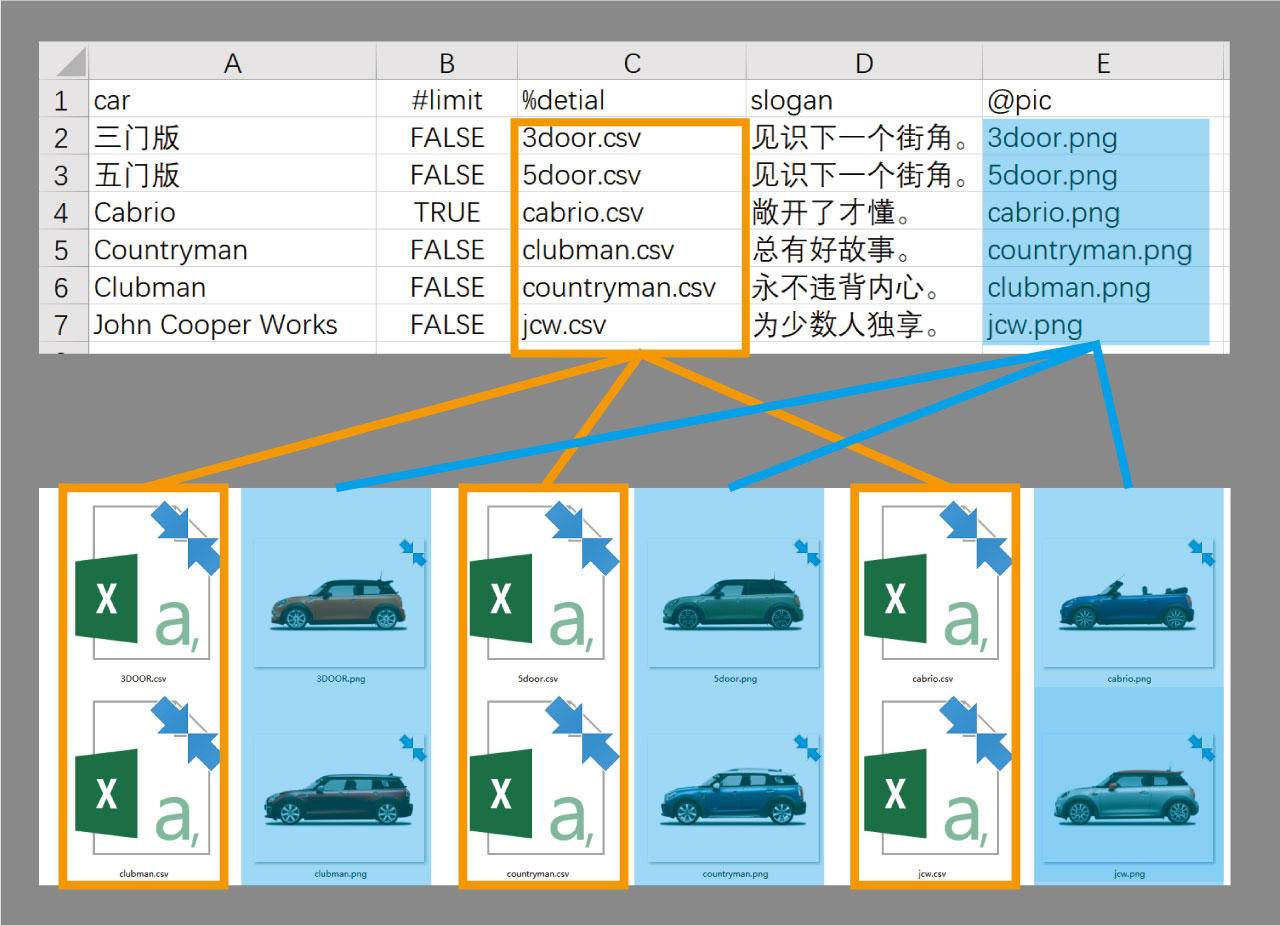1280x925 pixels.
Task: Choose the countryman.png car thumbnail
Action: pos(734,798)
